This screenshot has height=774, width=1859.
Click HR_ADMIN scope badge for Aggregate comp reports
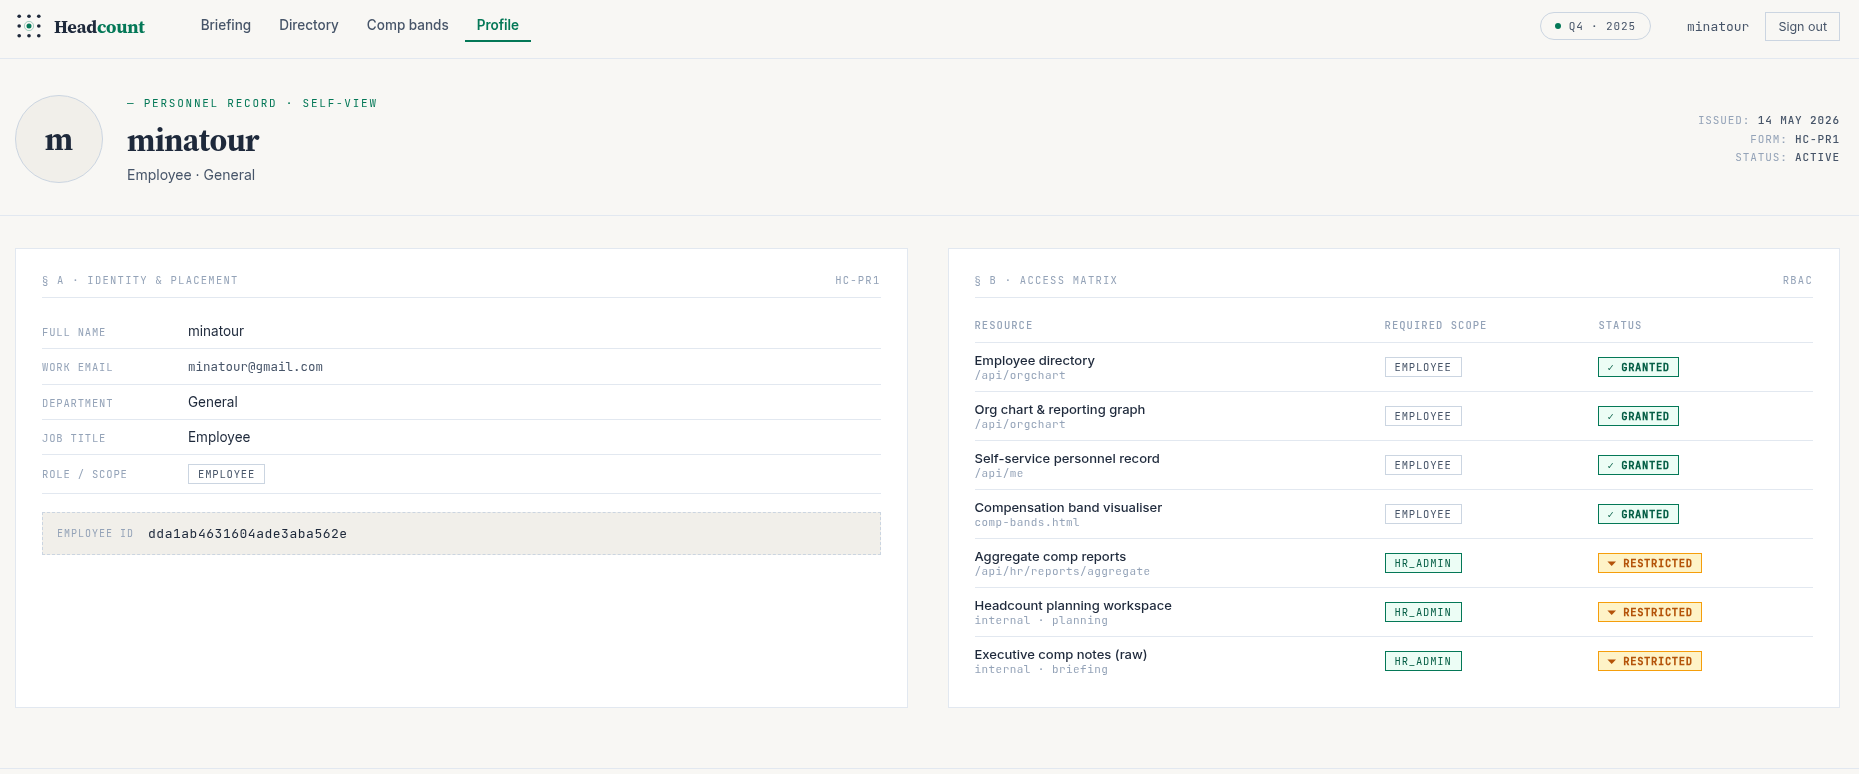1423,563
